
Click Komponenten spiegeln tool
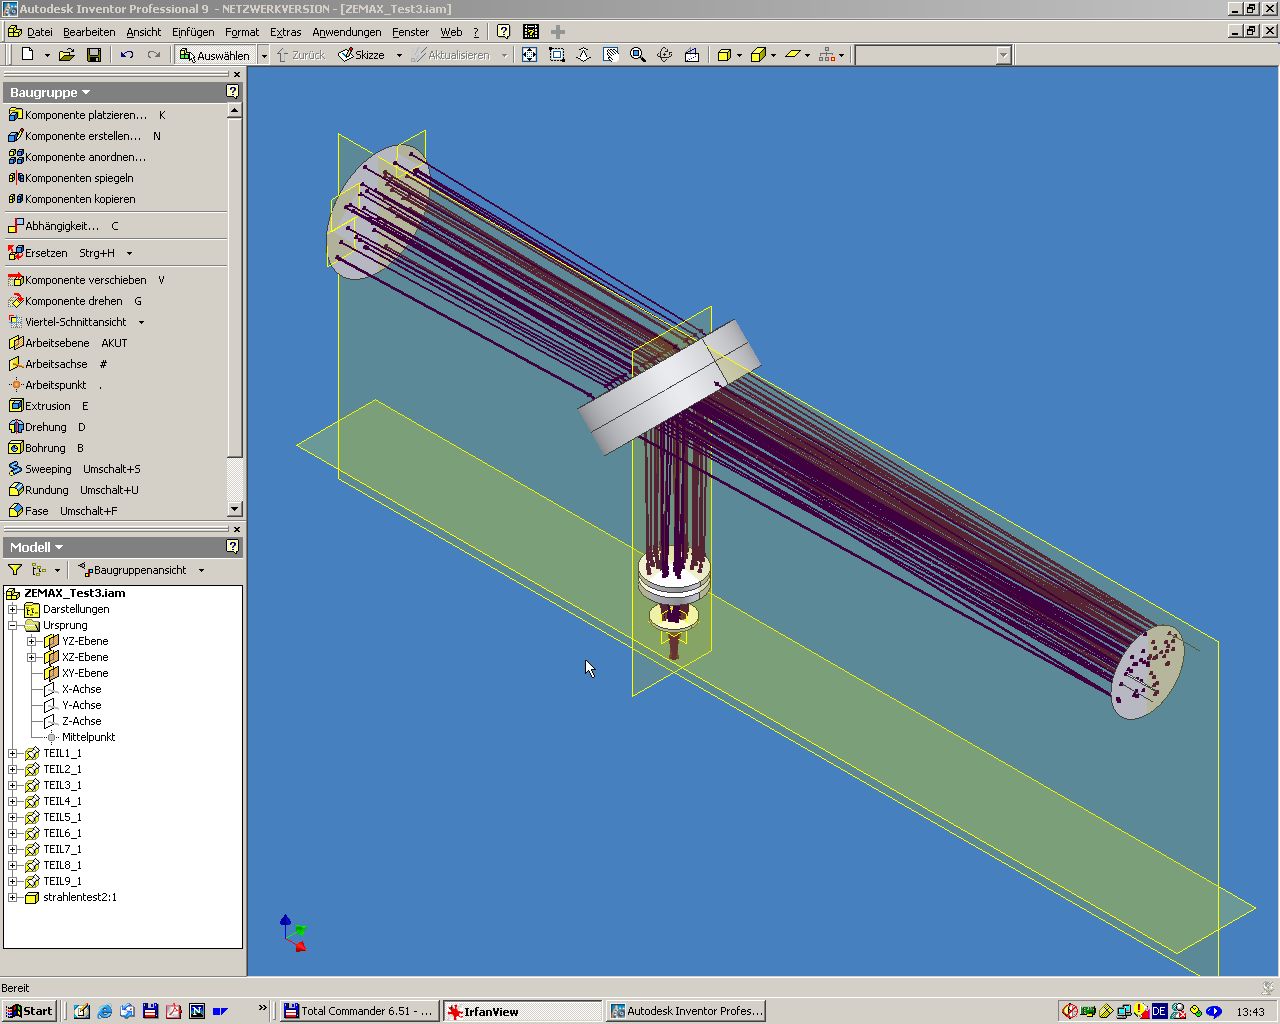(71, 178)
